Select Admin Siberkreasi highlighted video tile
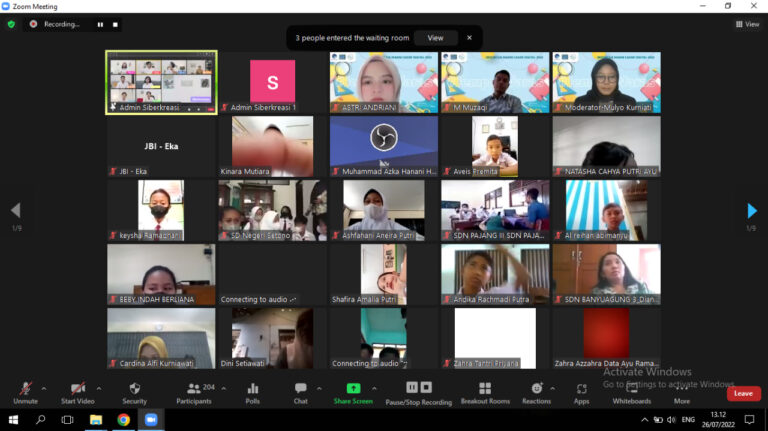768x431 pixels. pyautogui.click(x=161, y=82)
